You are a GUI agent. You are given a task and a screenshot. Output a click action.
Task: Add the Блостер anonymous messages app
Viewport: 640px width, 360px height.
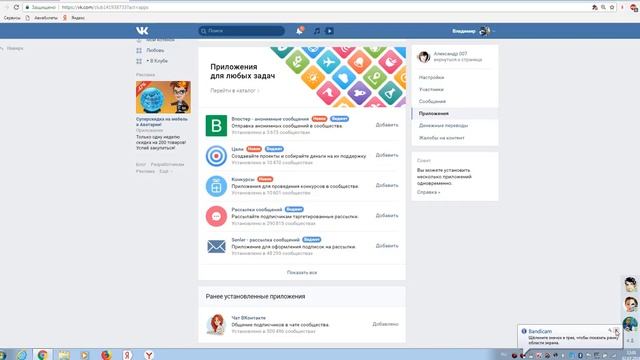387,125
